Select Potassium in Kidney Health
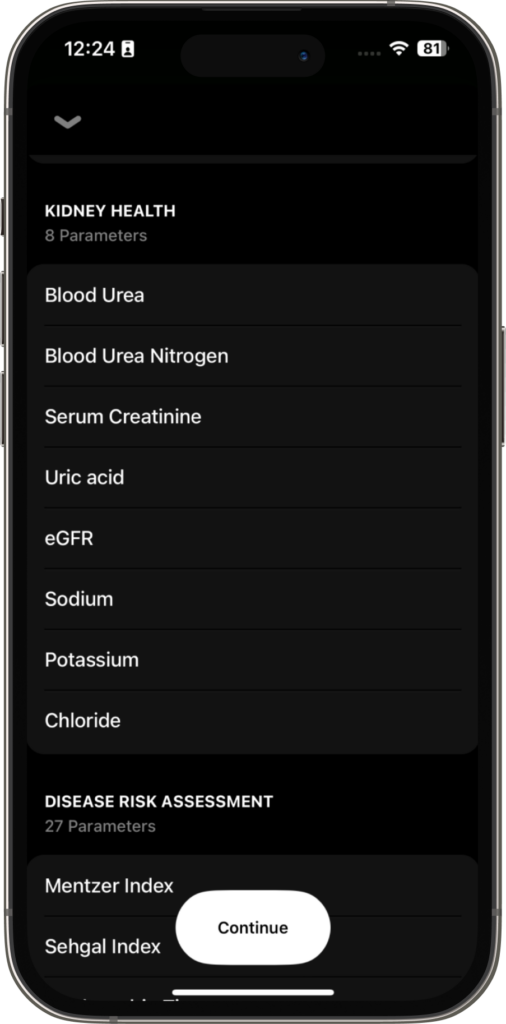The image size is (506, 1024). [x=253, y=660]
